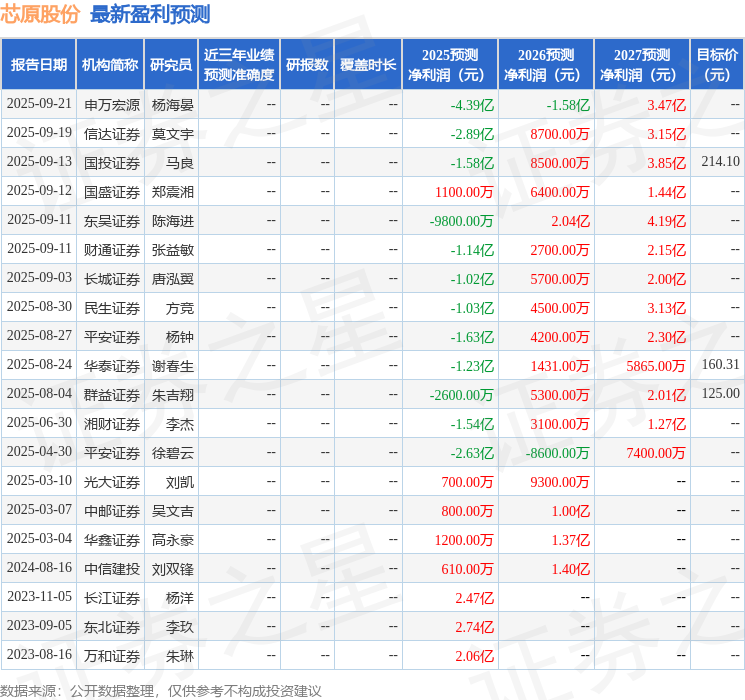Click the 研究员 column header
The width and height of the screenshot is (745, 700).
[171, 65]
